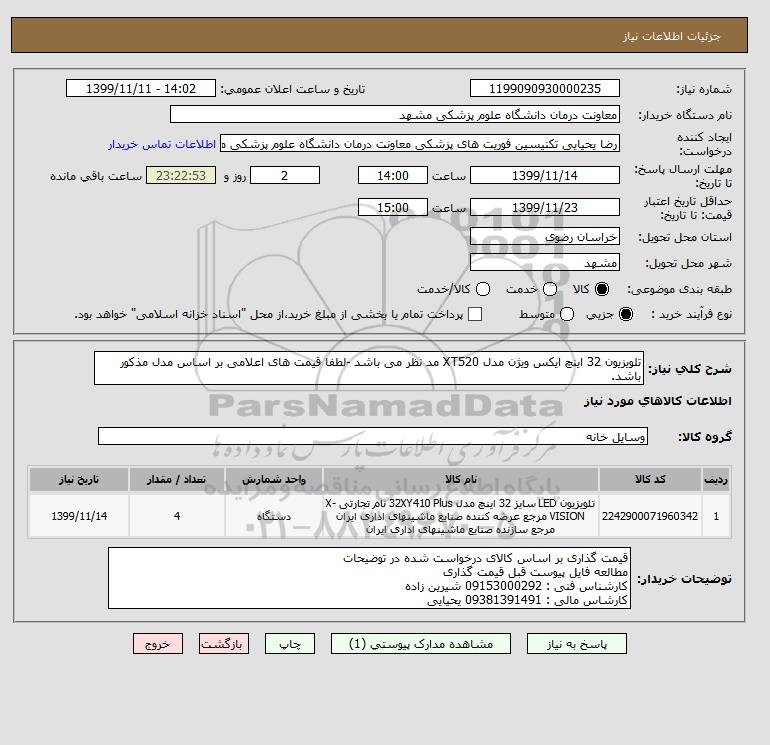
Task: Choose متوسط purchase process option
Action: coord(567,314)
